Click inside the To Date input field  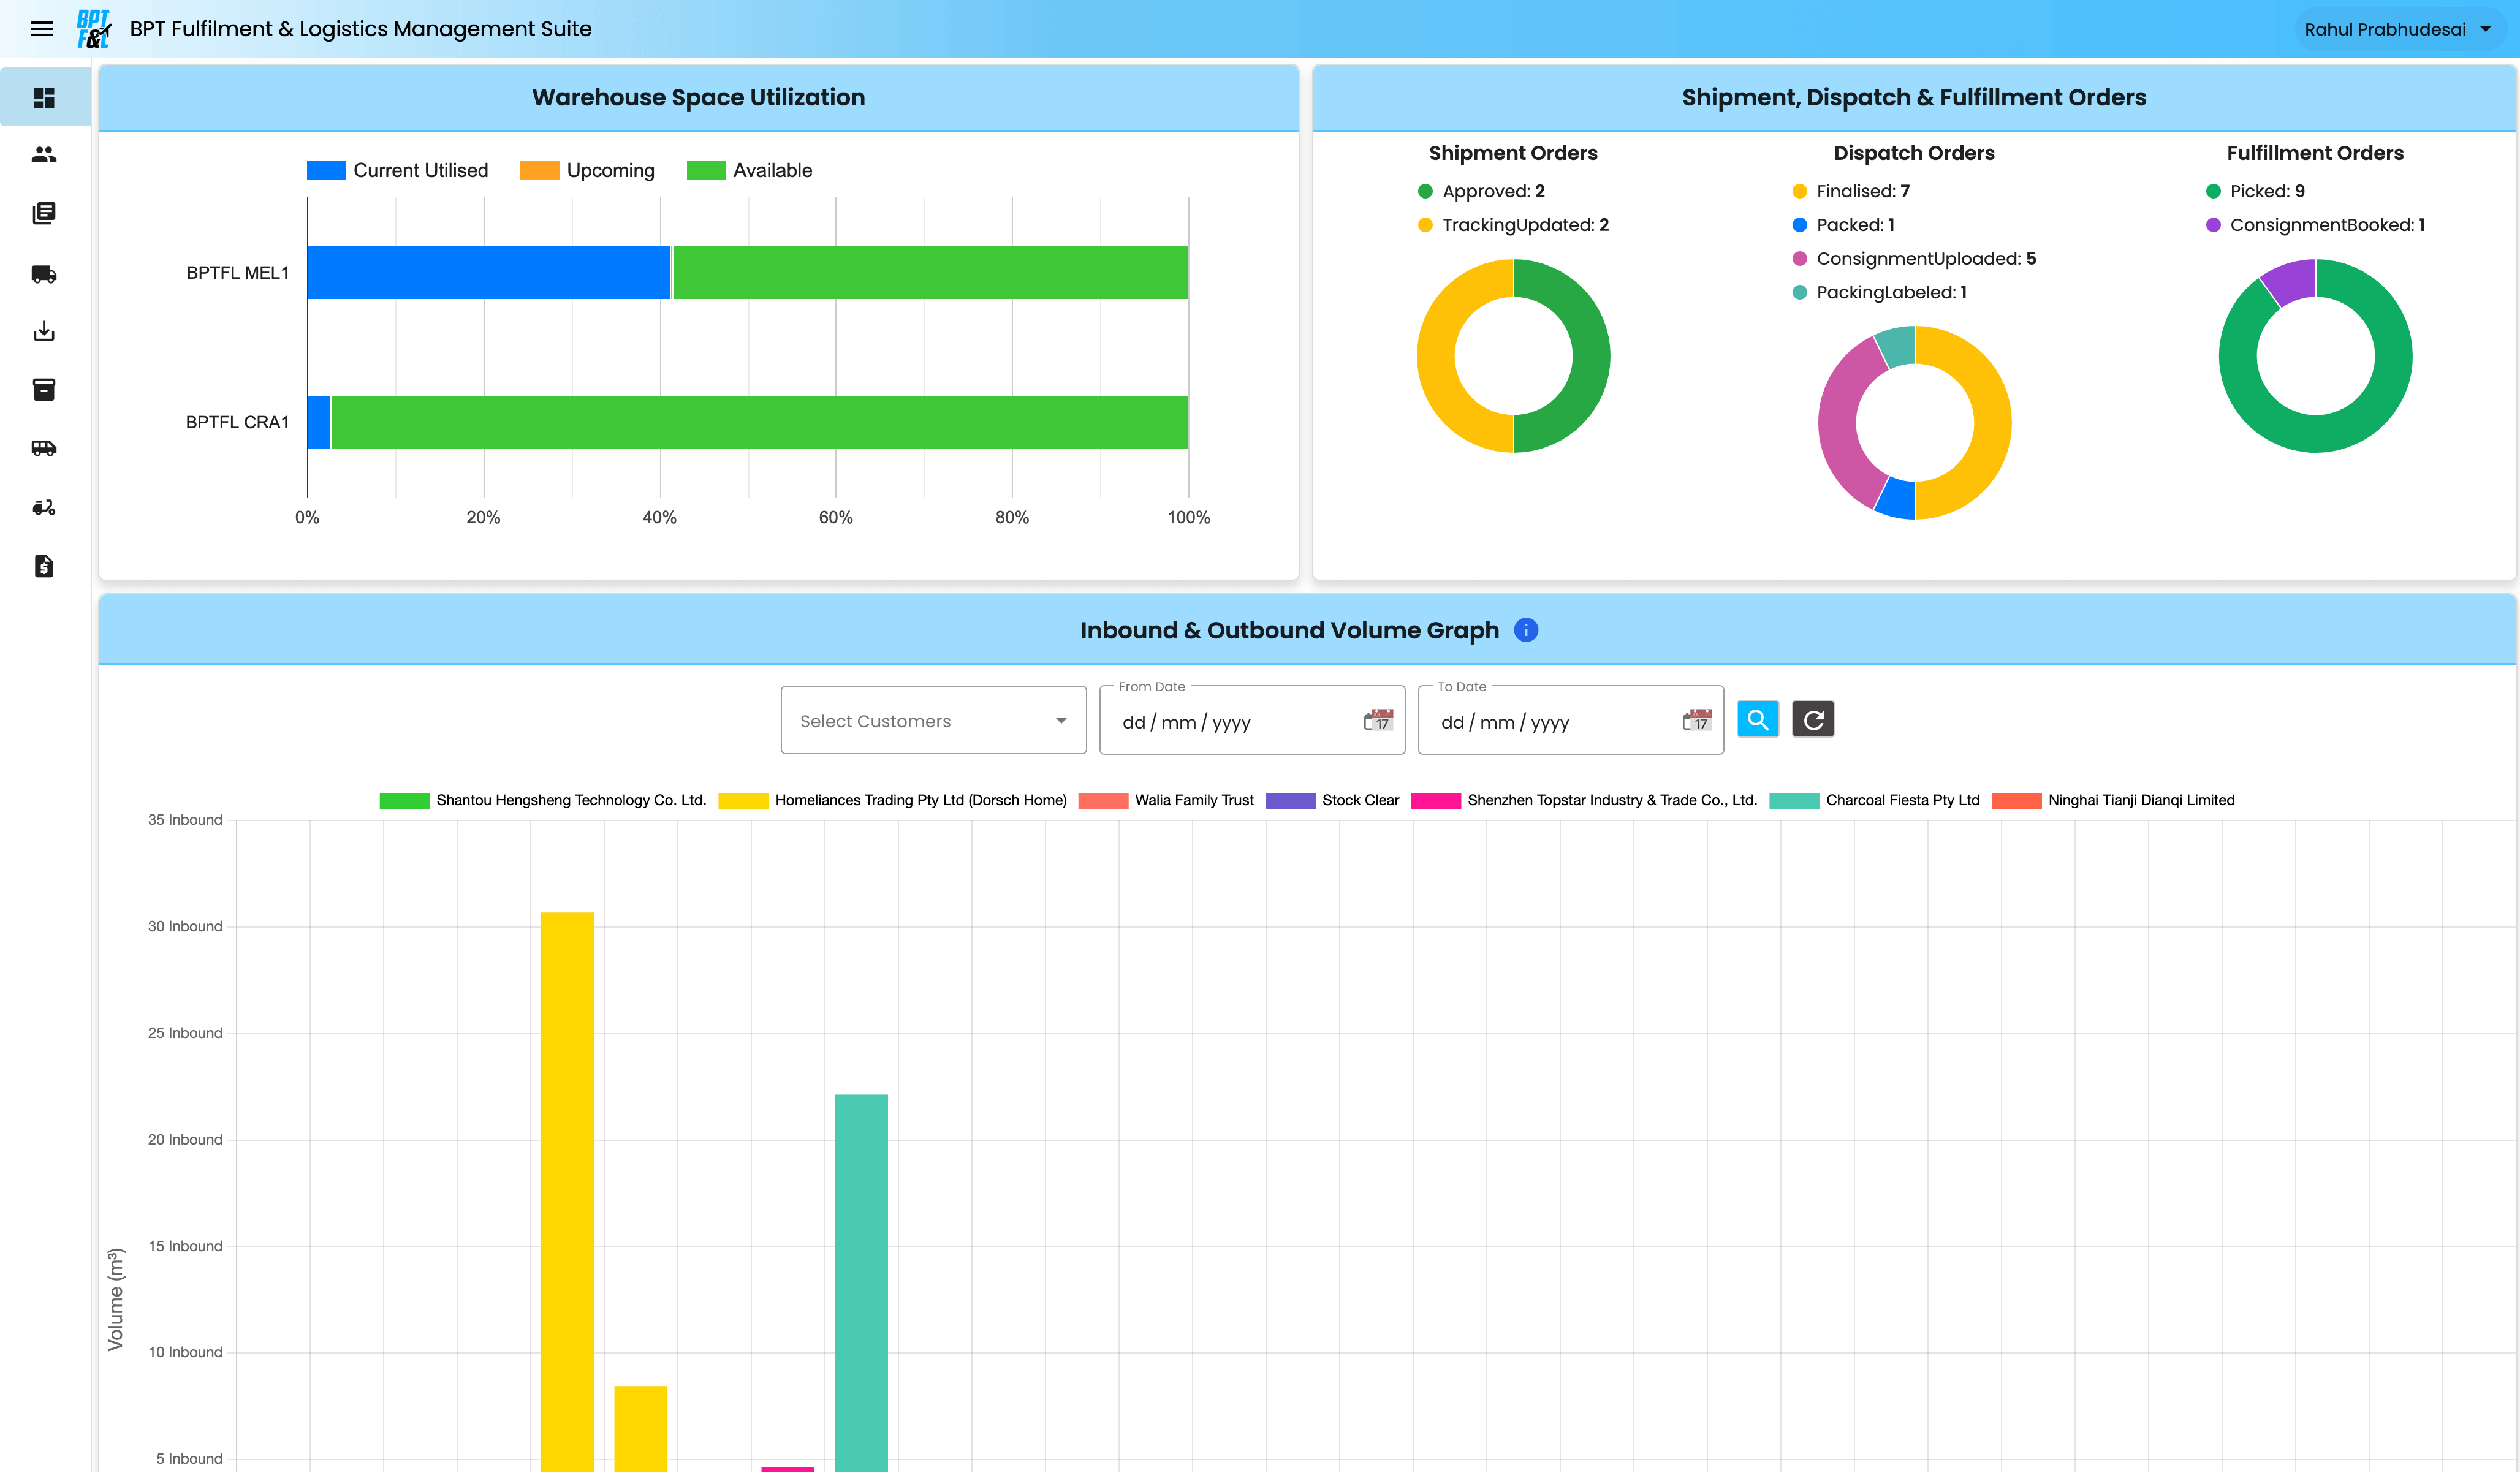1550,721
